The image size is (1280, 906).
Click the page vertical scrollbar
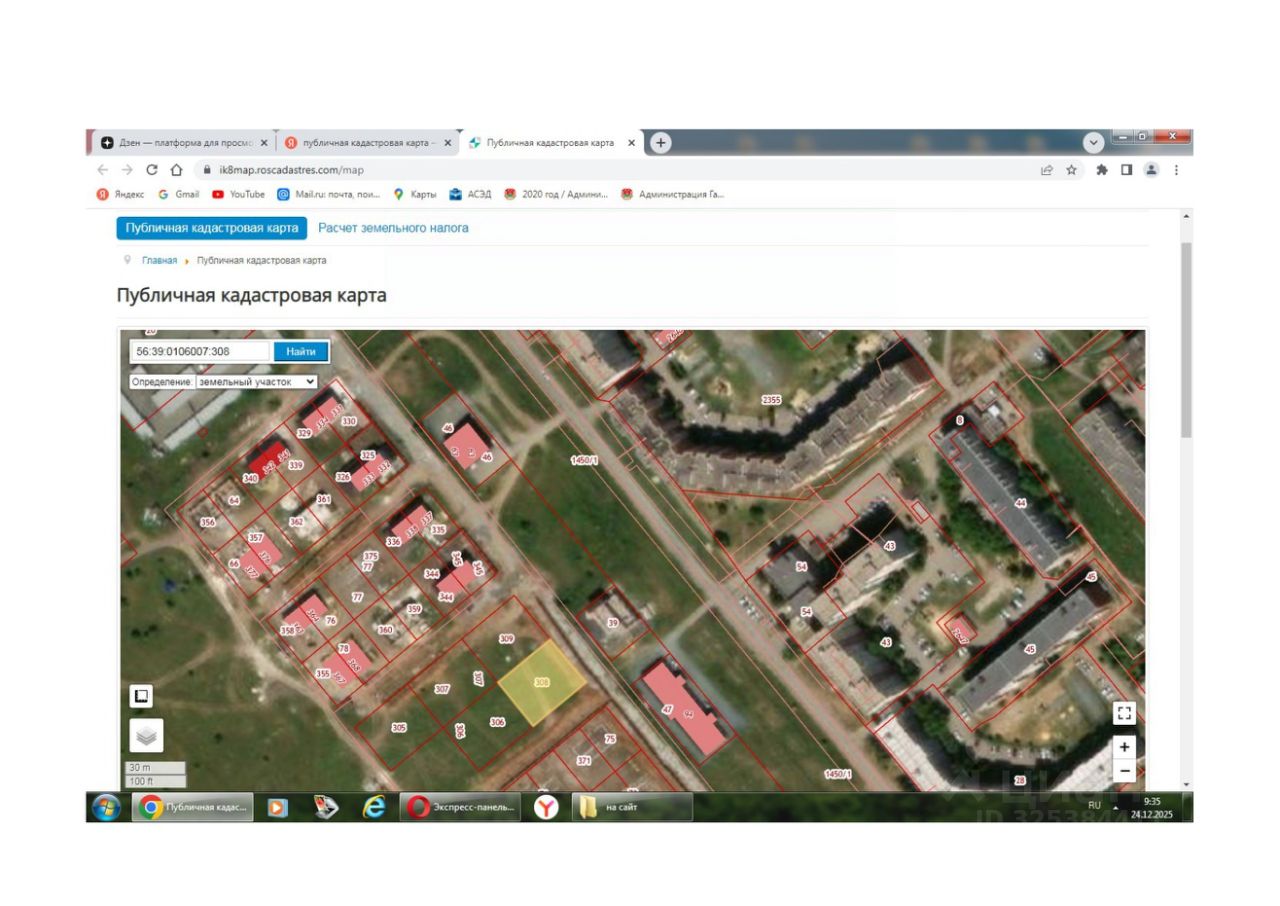tap(1186, 340)
